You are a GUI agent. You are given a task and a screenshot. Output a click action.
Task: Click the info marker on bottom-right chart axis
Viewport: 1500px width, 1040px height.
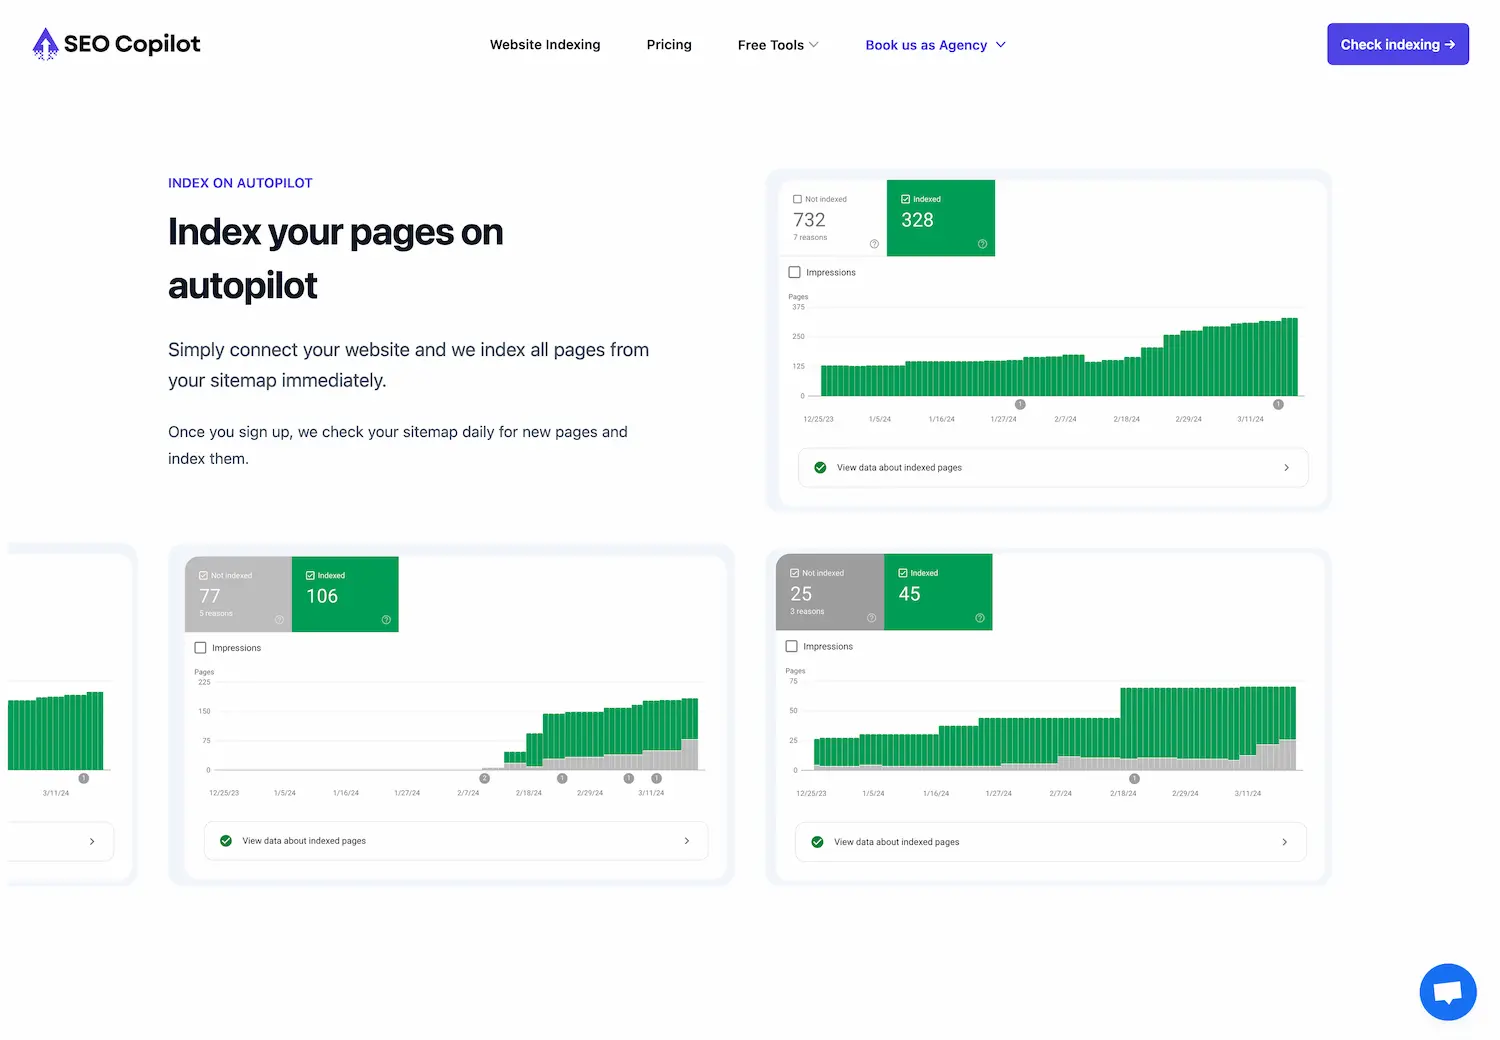(x=1134, y=777)
